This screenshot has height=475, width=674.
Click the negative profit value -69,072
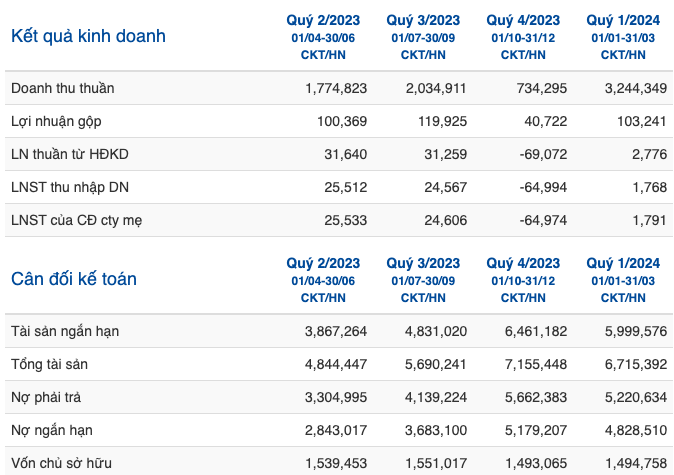543,154
